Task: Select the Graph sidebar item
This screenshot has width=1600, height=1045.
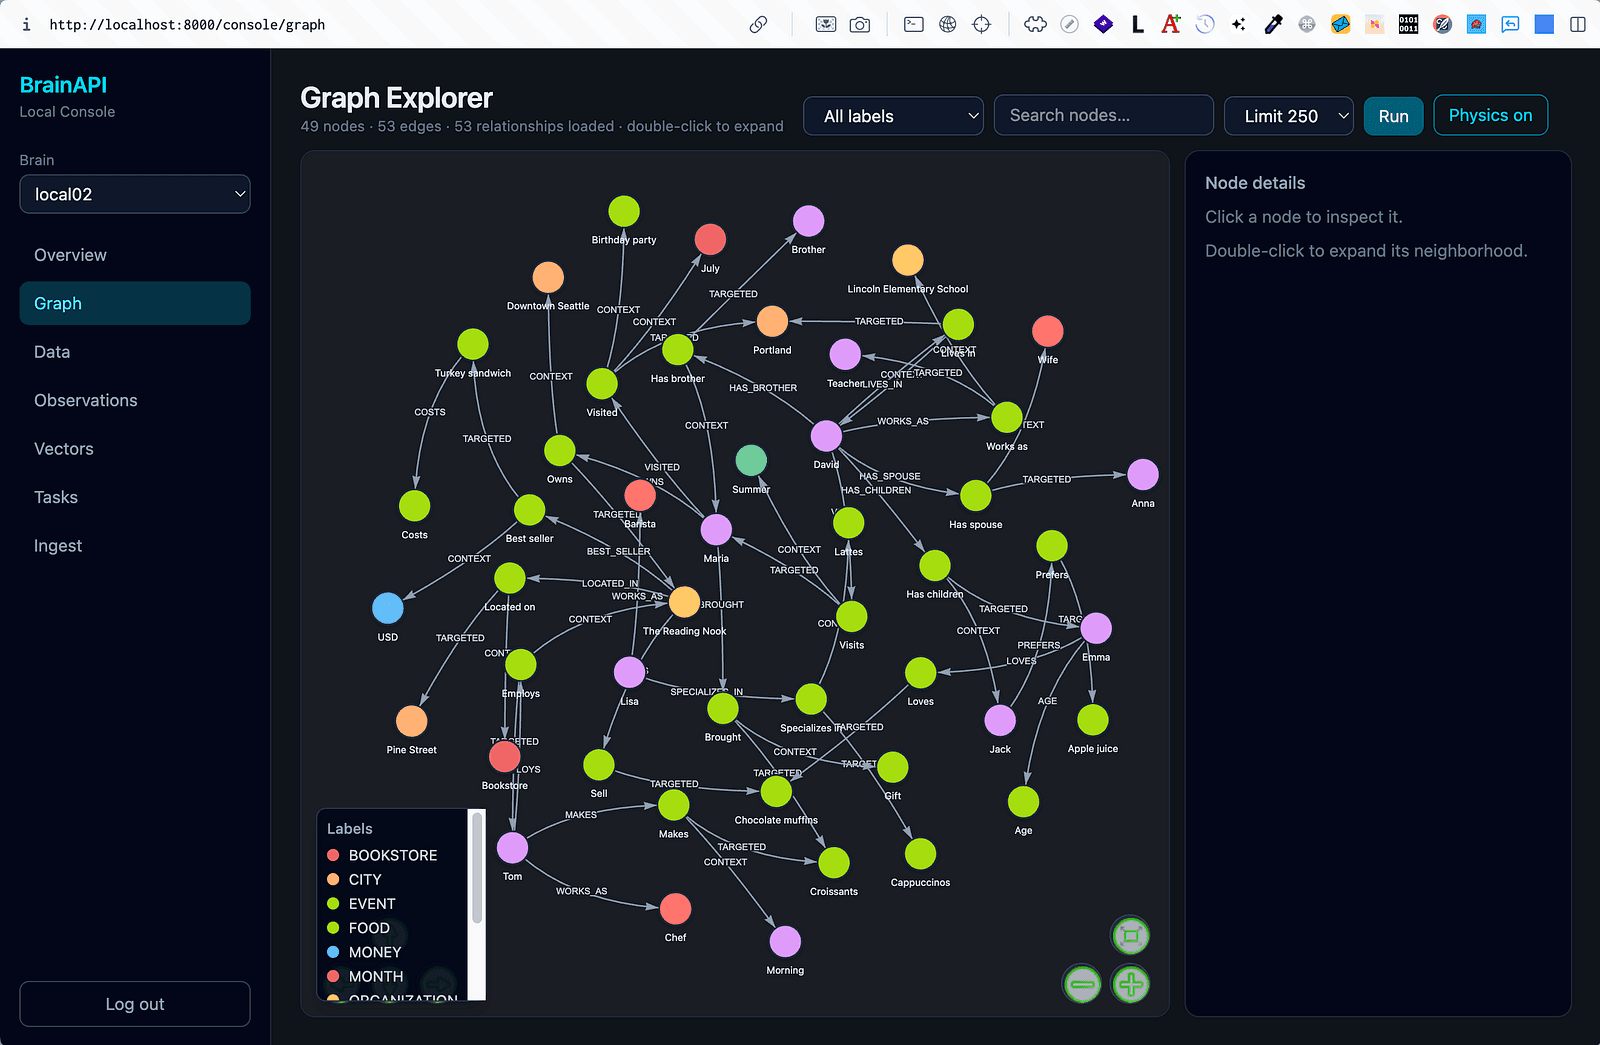Action: [x=135, y=303]
